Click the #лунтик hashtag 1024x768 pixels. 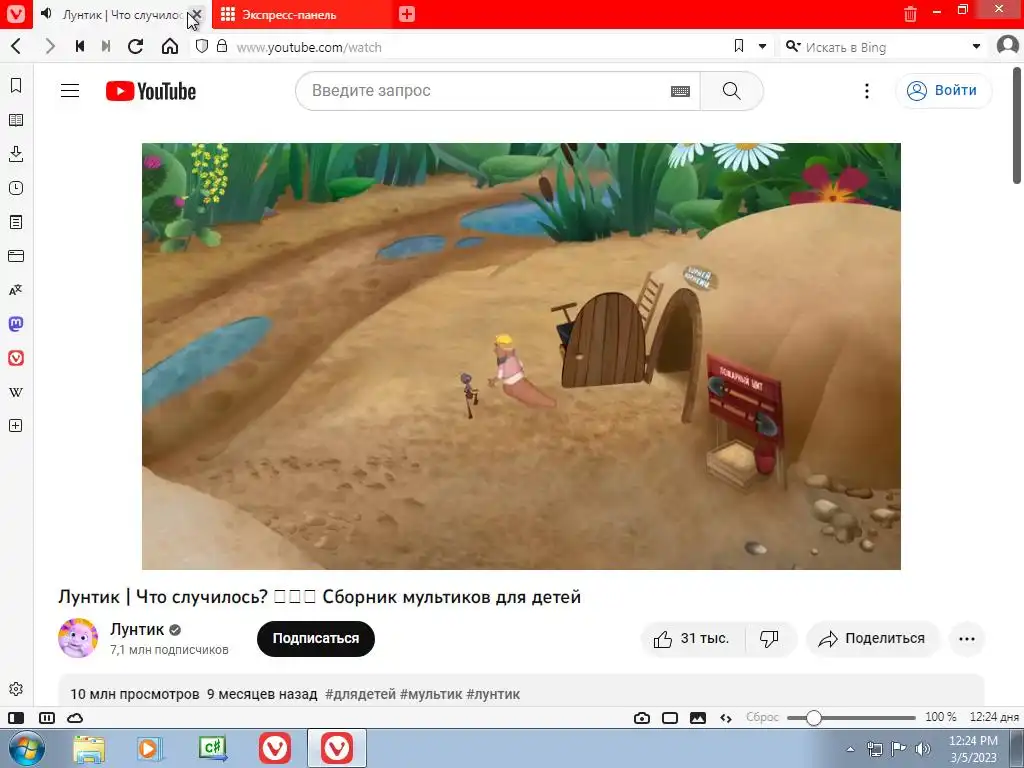(493, 694)
